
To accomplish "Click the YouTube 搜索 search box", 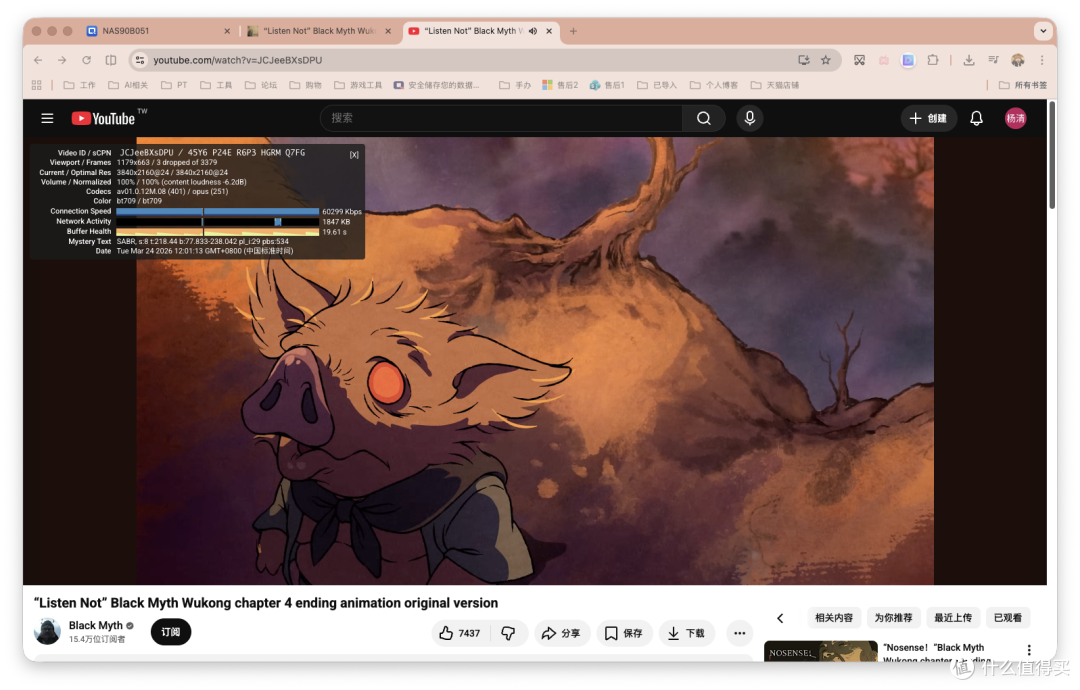I will (501, 118).
